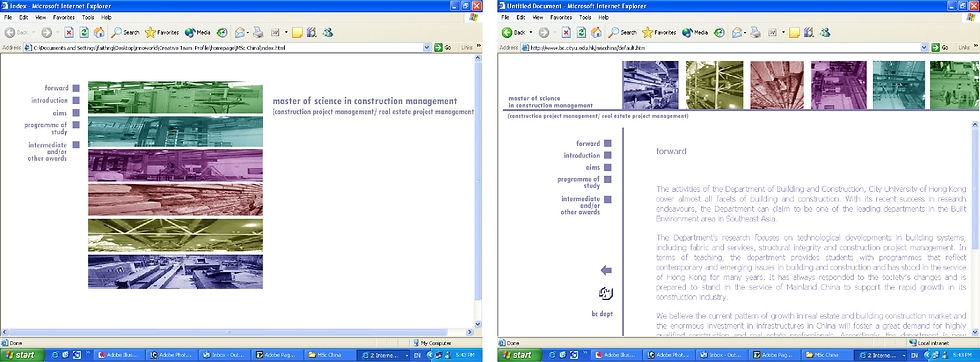Click the square next to forward on Index page
The height and width of the screenshot is (362, 980).
click(76, 89)
